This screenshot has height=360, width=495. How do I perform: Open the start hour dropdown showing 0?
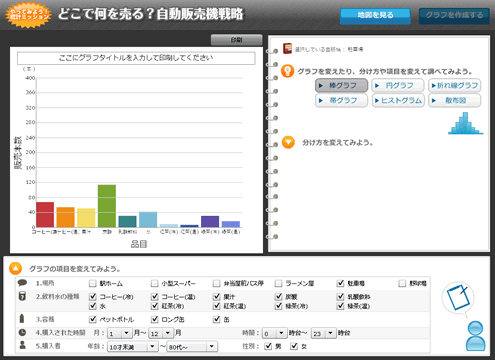pos(274,333)
